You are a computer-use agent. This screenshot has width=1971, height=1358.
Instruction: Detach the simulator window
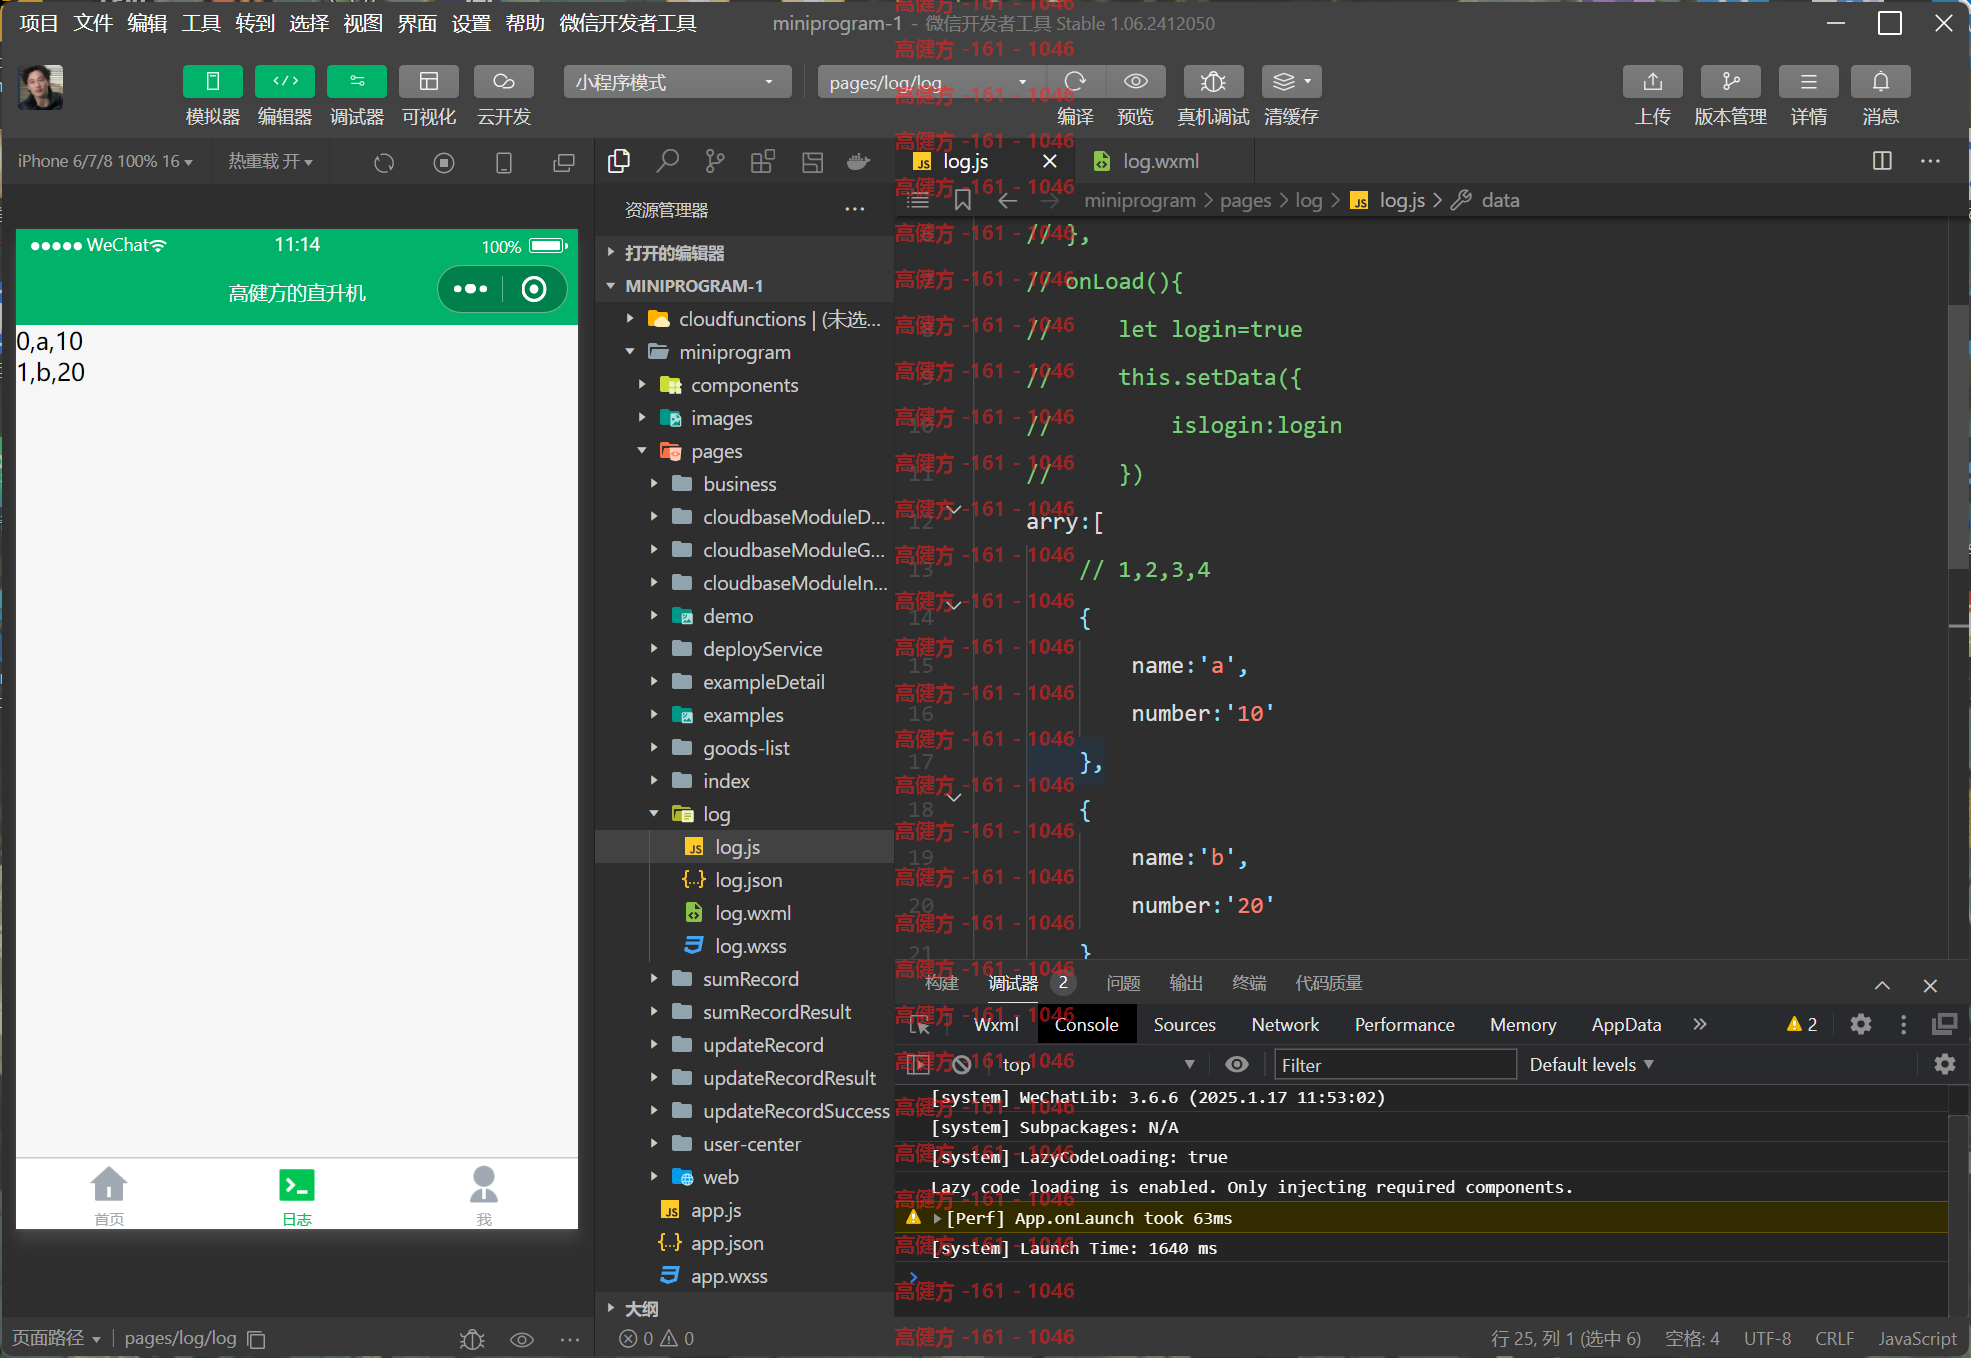(x=564, y=162)
